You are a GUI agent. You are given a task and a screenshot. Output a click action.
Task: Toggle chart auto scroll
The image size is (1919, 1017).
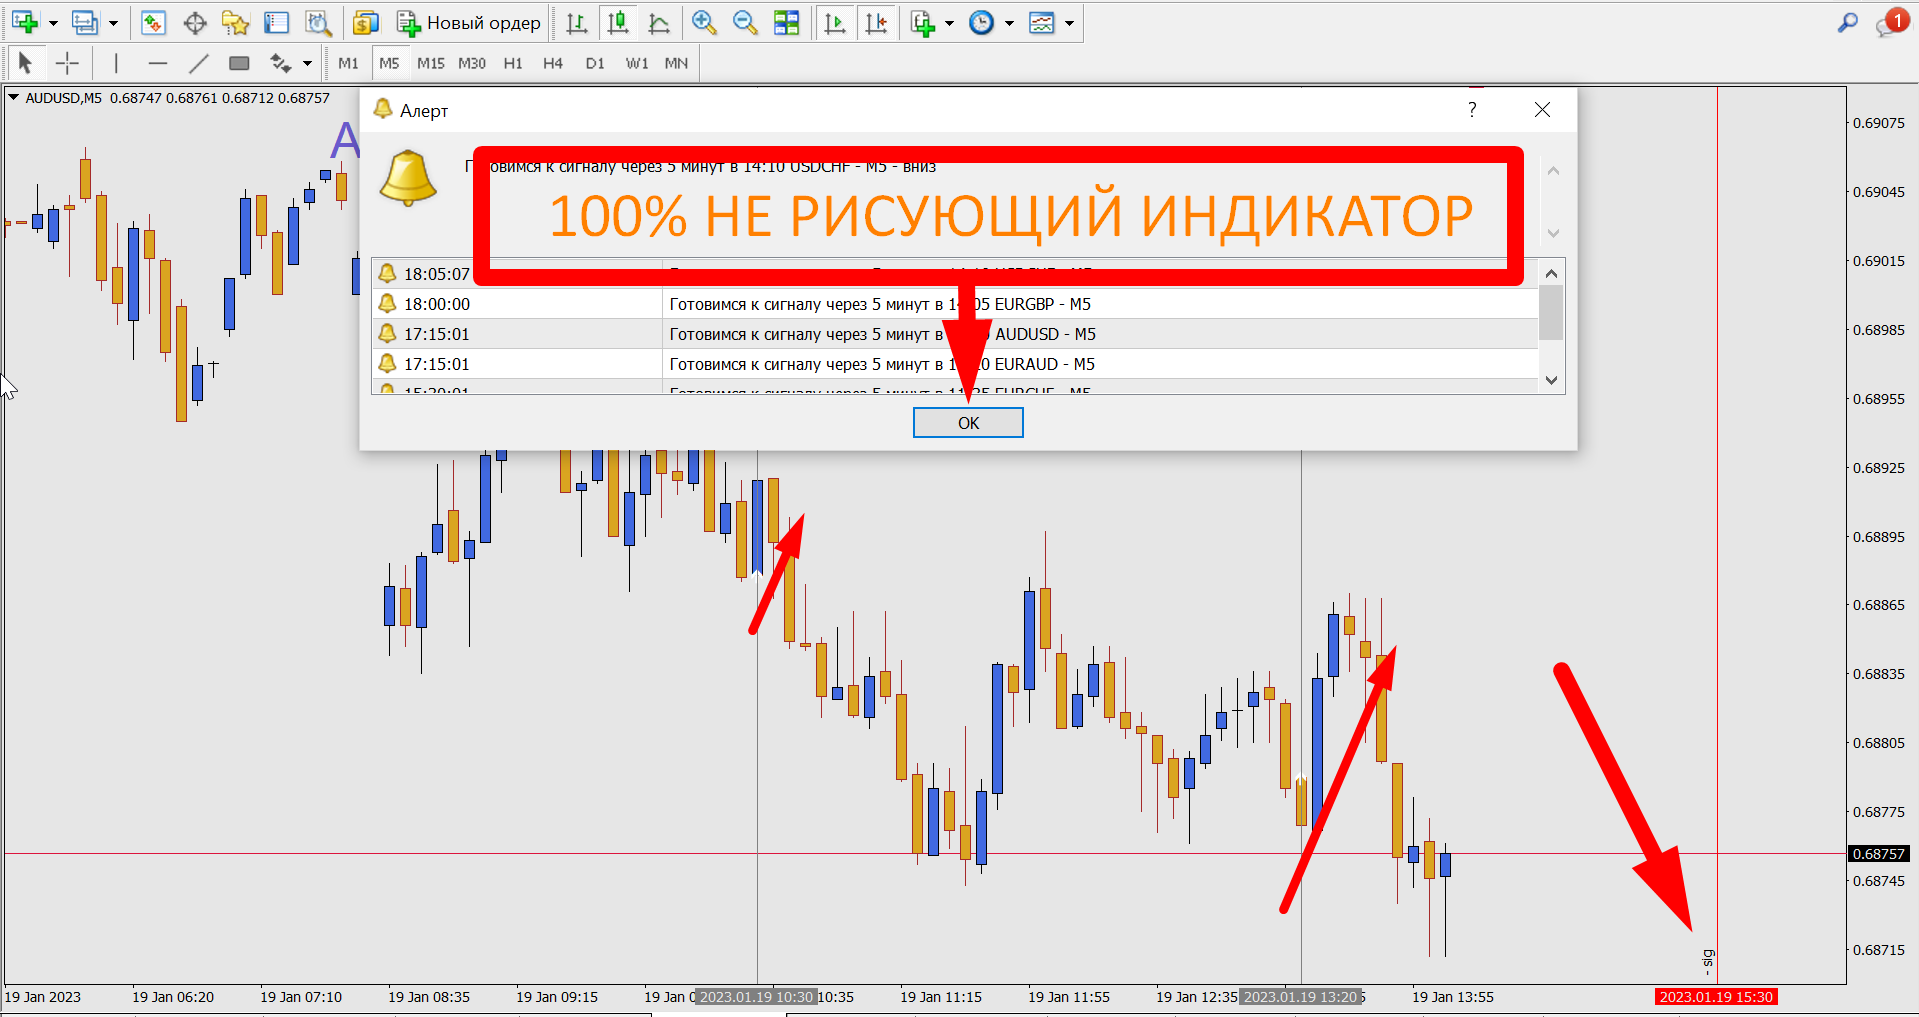(x=834, y=22)
